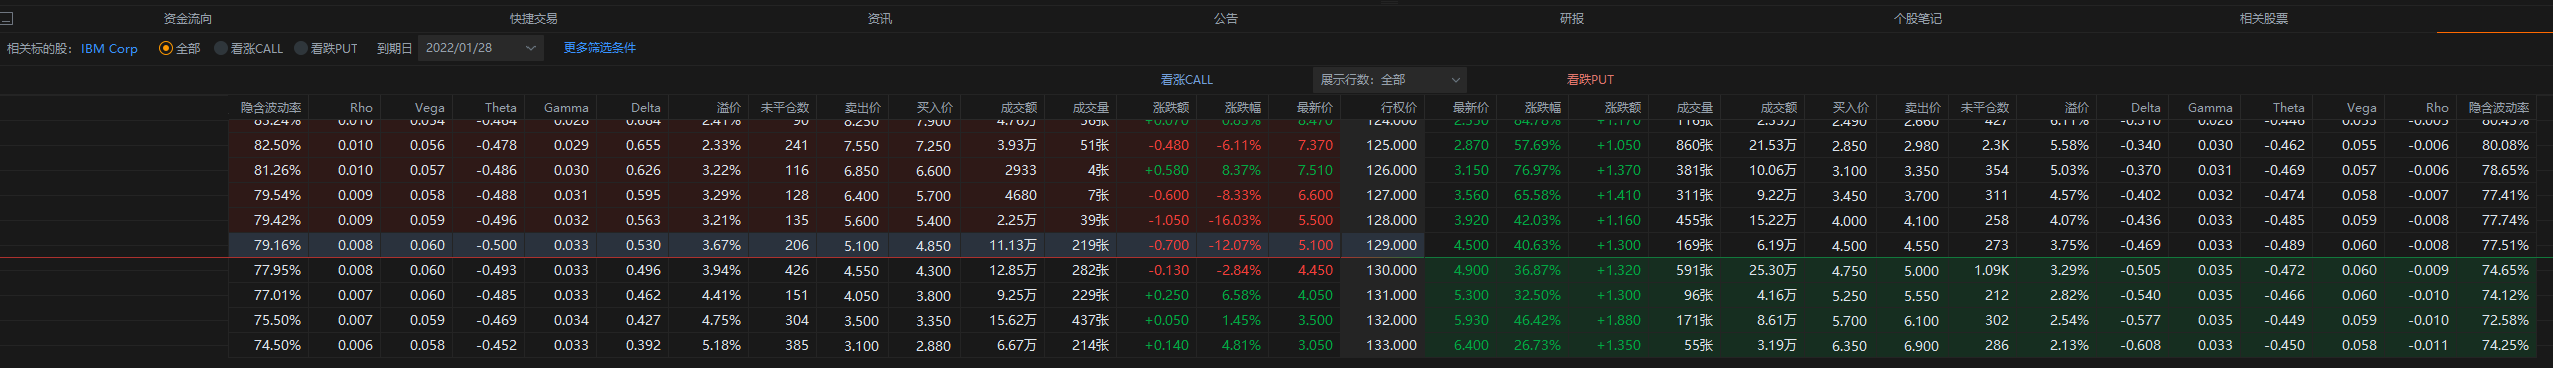Select the 看涨CALL radio filter

click(249, 48)
